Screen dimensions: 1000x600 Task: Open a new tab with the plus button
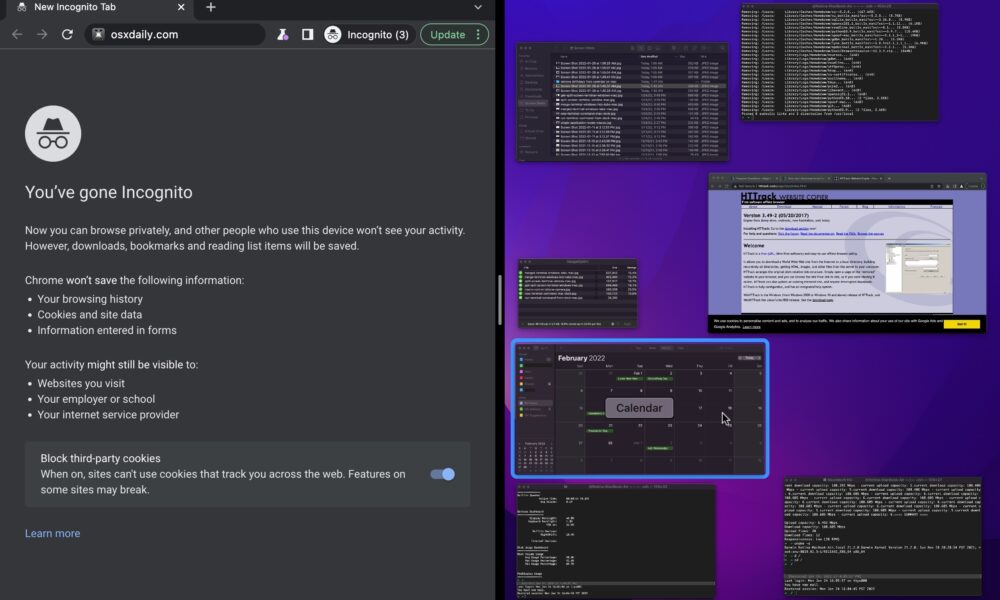coord(210,7)
